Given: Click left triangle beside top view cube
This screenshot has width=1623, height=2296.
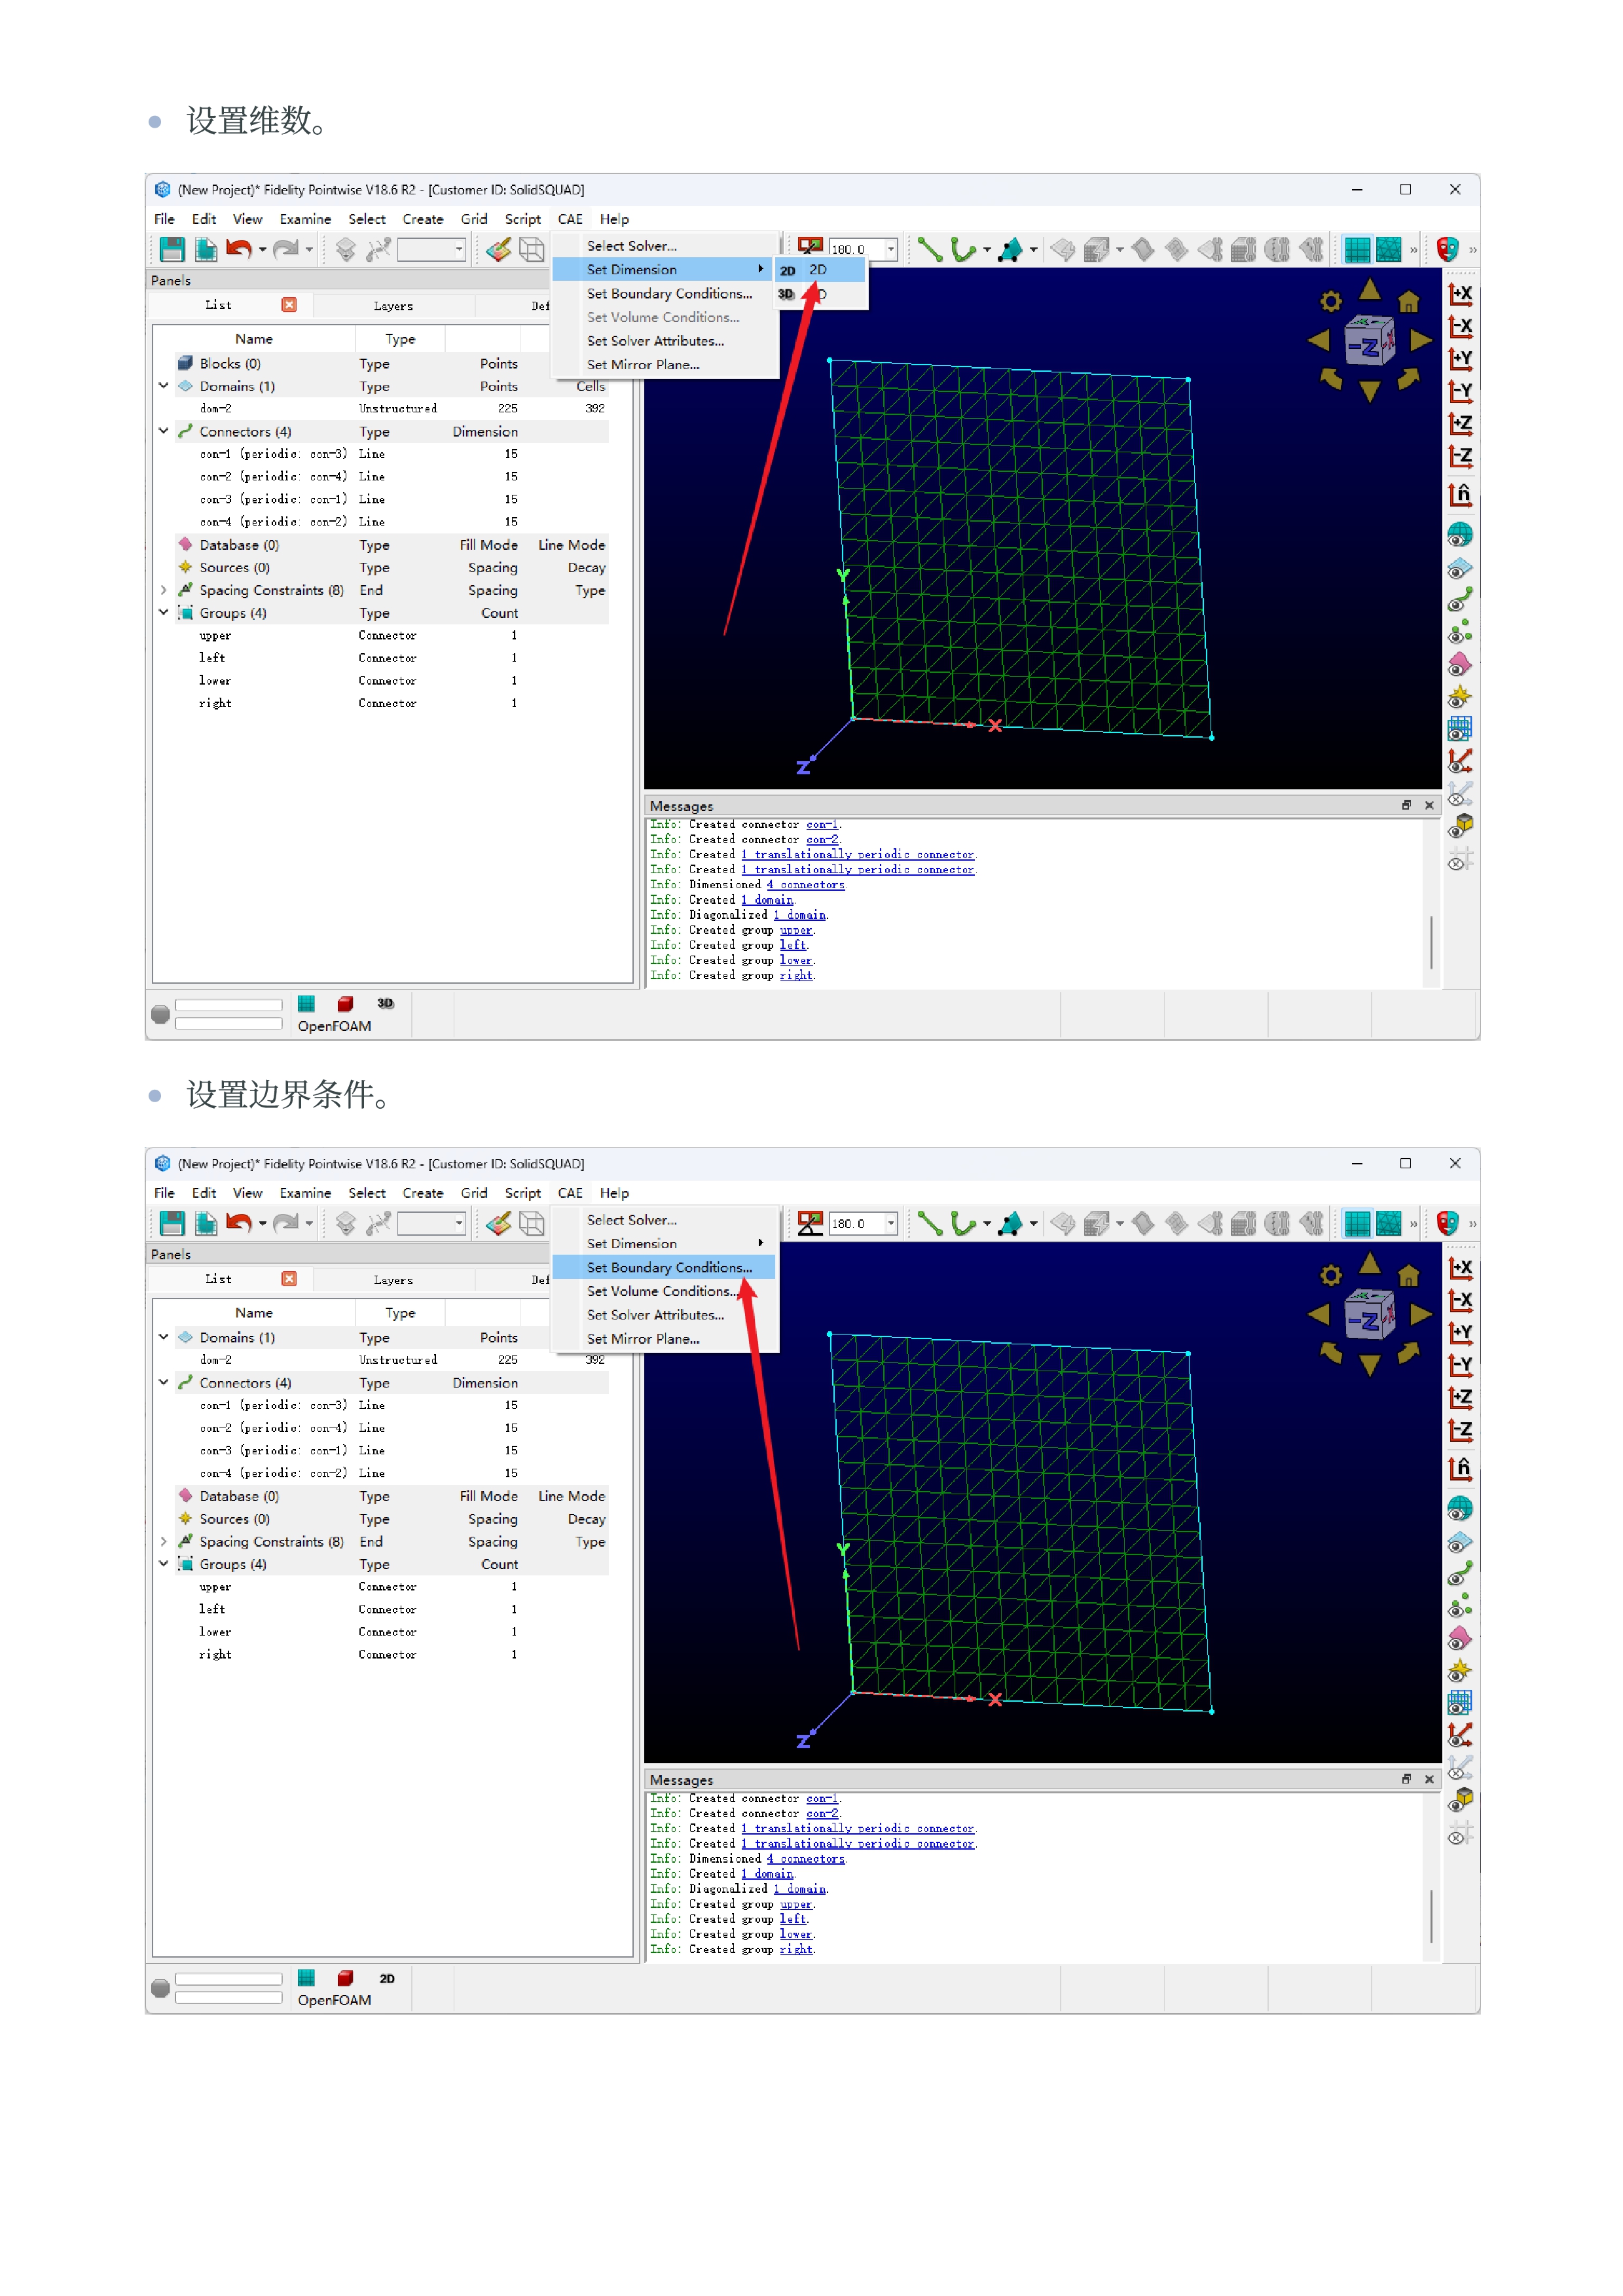Looking at the screenshot, I should click(1319, 341).
